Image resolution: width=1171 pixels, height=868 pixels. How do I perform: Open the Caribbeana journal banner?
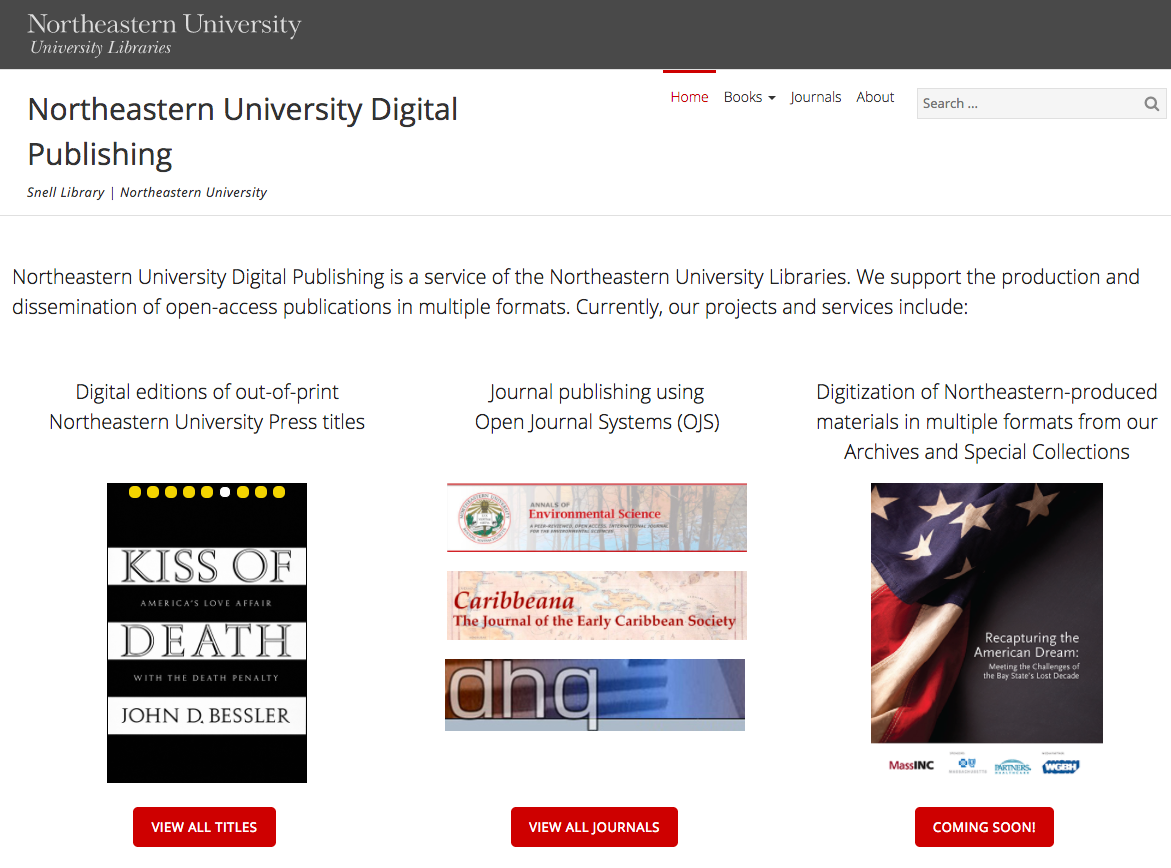click(597, 605)
